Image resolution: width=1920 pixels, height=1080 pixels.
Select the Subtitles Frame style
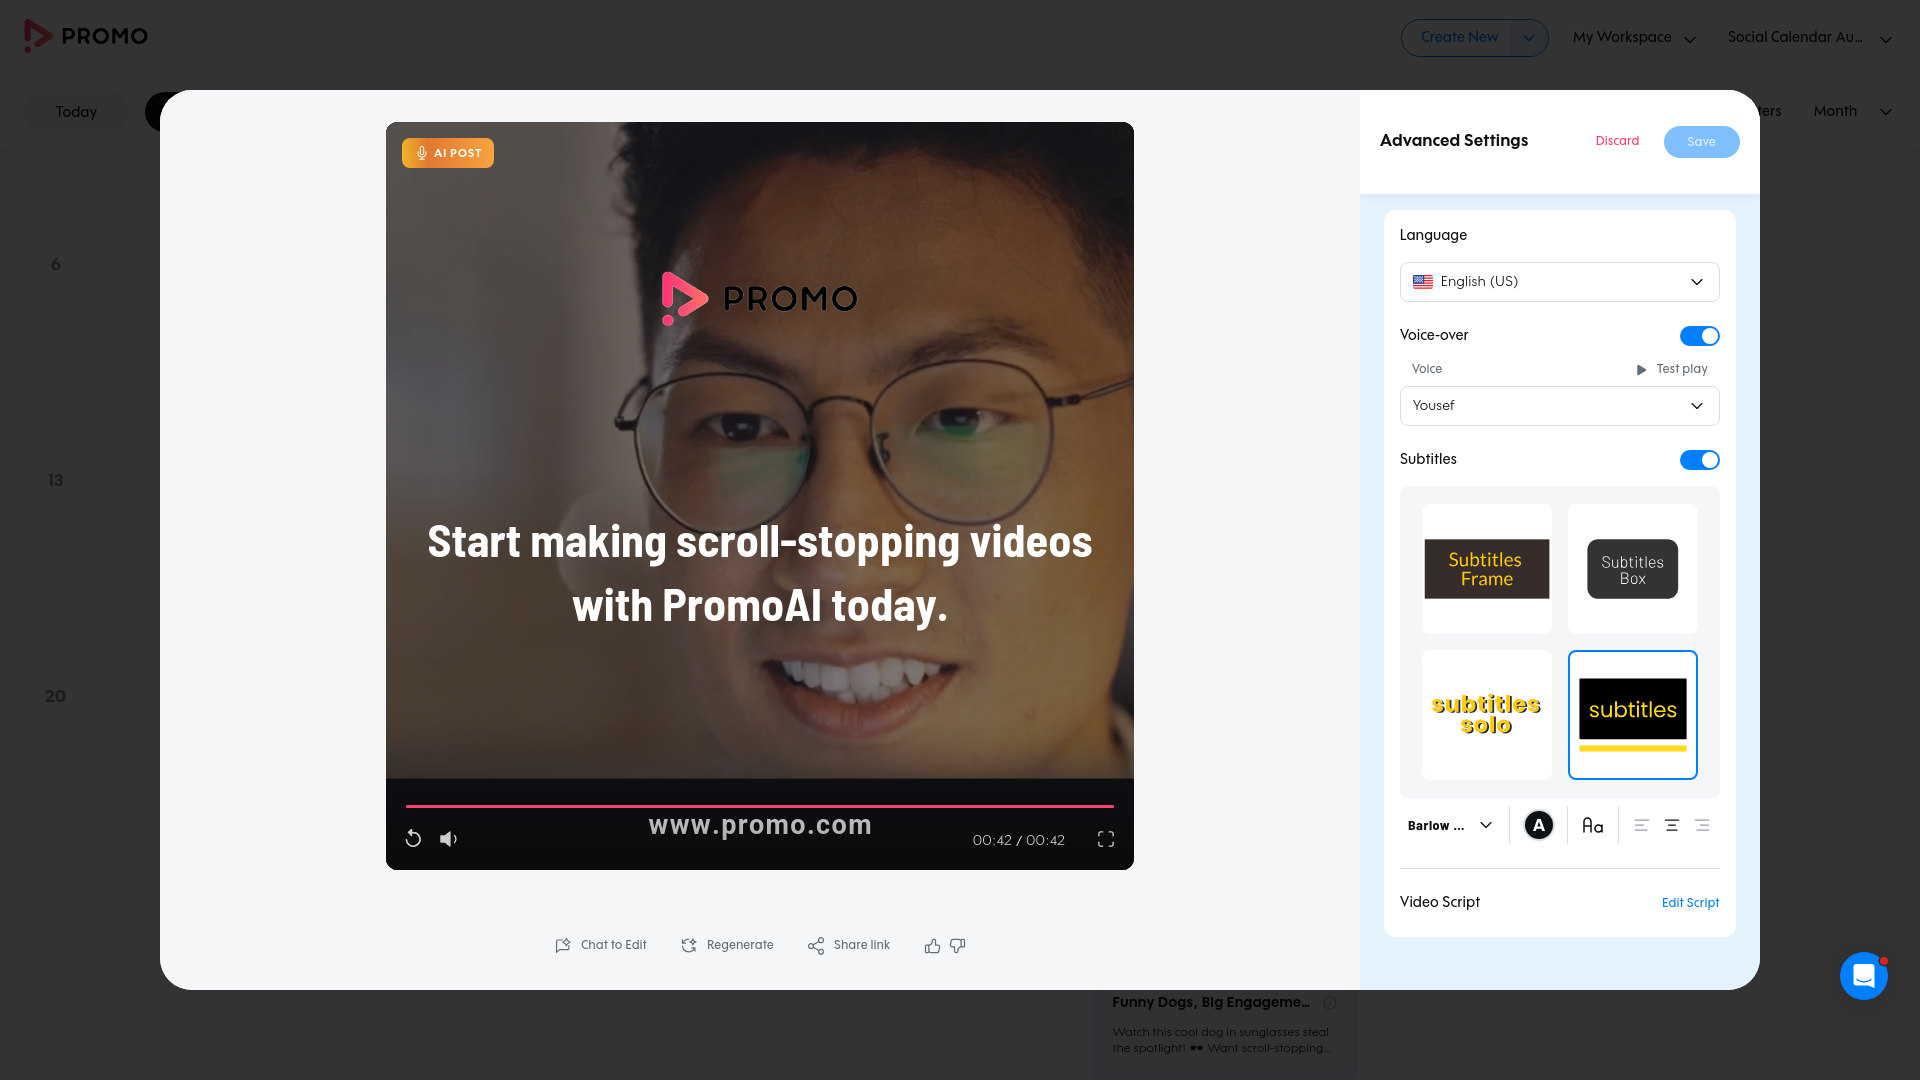[x=1486, y=569]
